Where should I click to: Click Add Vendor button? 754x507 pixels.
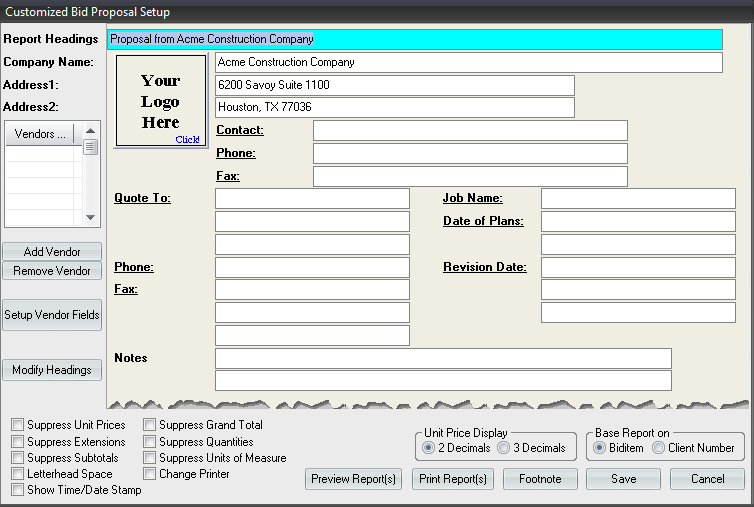click(52, 252)
